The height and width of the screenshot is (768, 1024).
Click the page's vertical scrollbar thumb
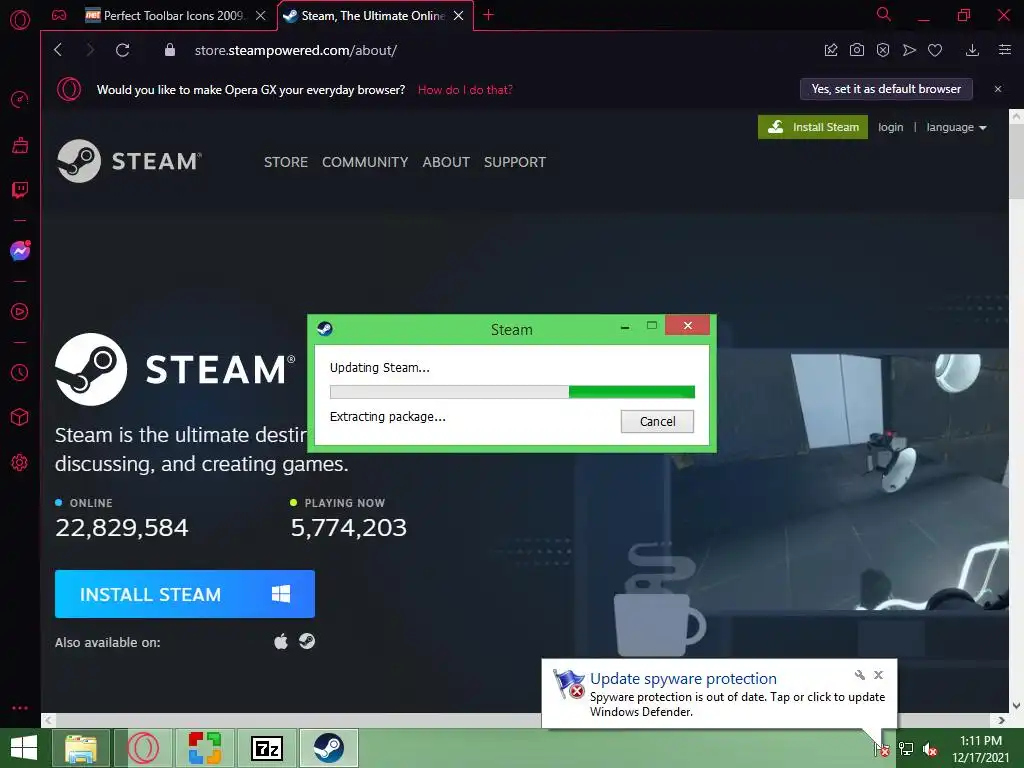(x=1016, y=162)
